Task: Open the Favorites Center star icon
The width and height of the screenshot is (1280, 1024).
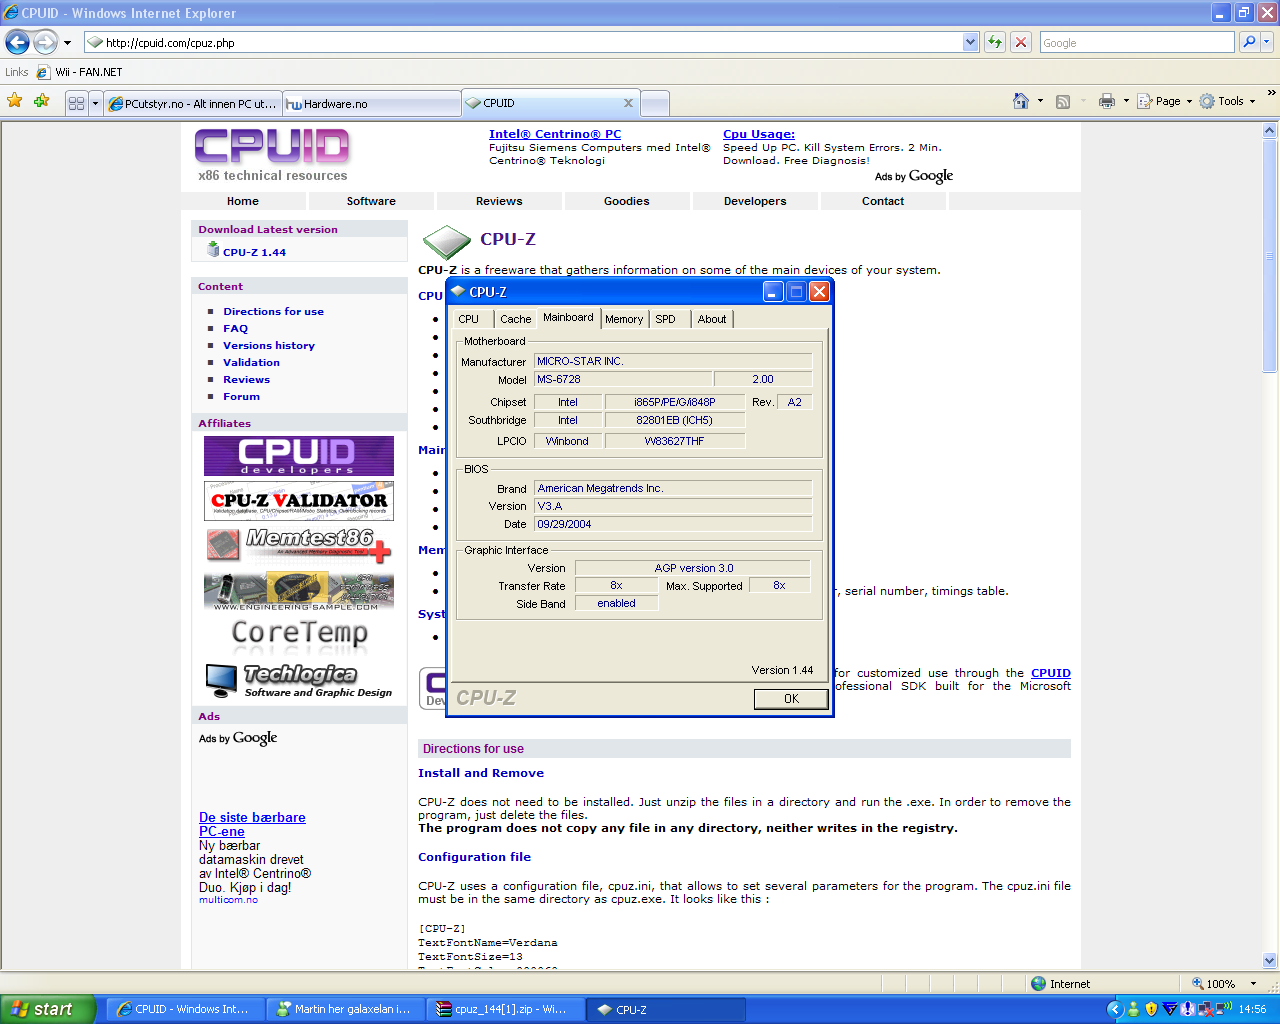Action: click(15, 101)
